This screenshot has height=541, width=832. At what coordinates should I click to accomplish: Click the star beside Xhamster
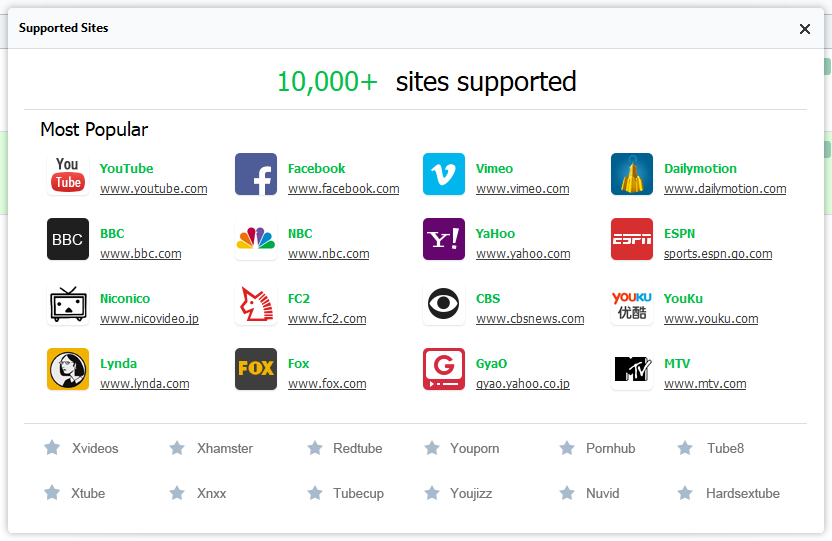click(177, 448)
